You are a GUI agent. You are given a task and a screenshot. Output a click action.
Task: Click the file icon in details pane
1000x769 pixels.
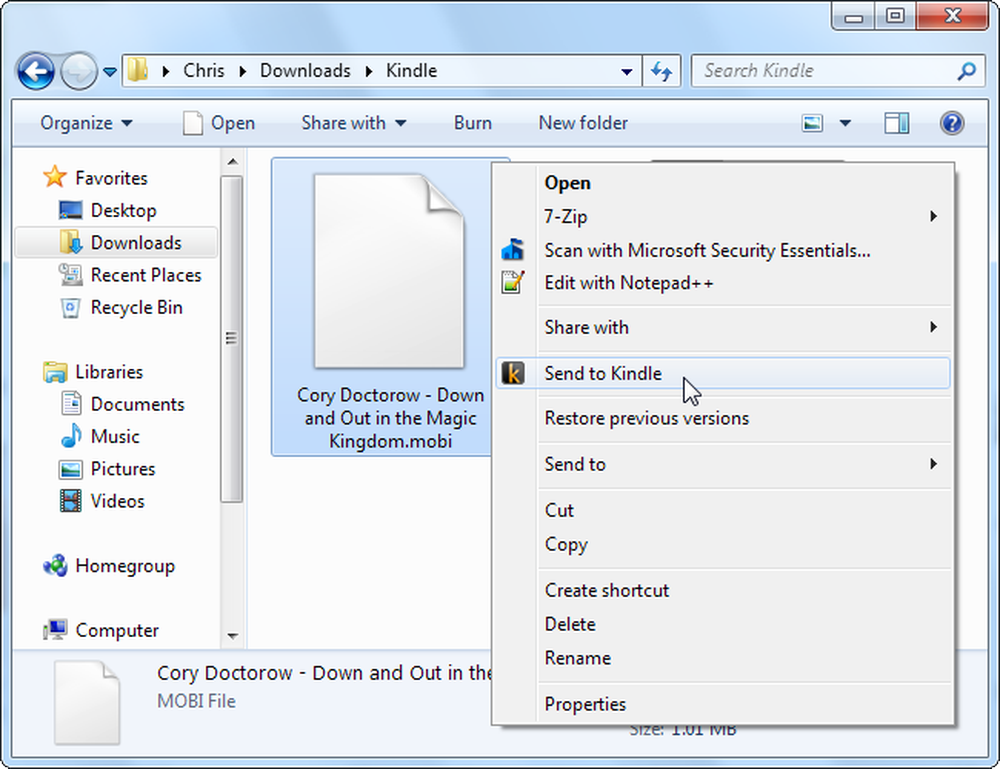(87, 703)
